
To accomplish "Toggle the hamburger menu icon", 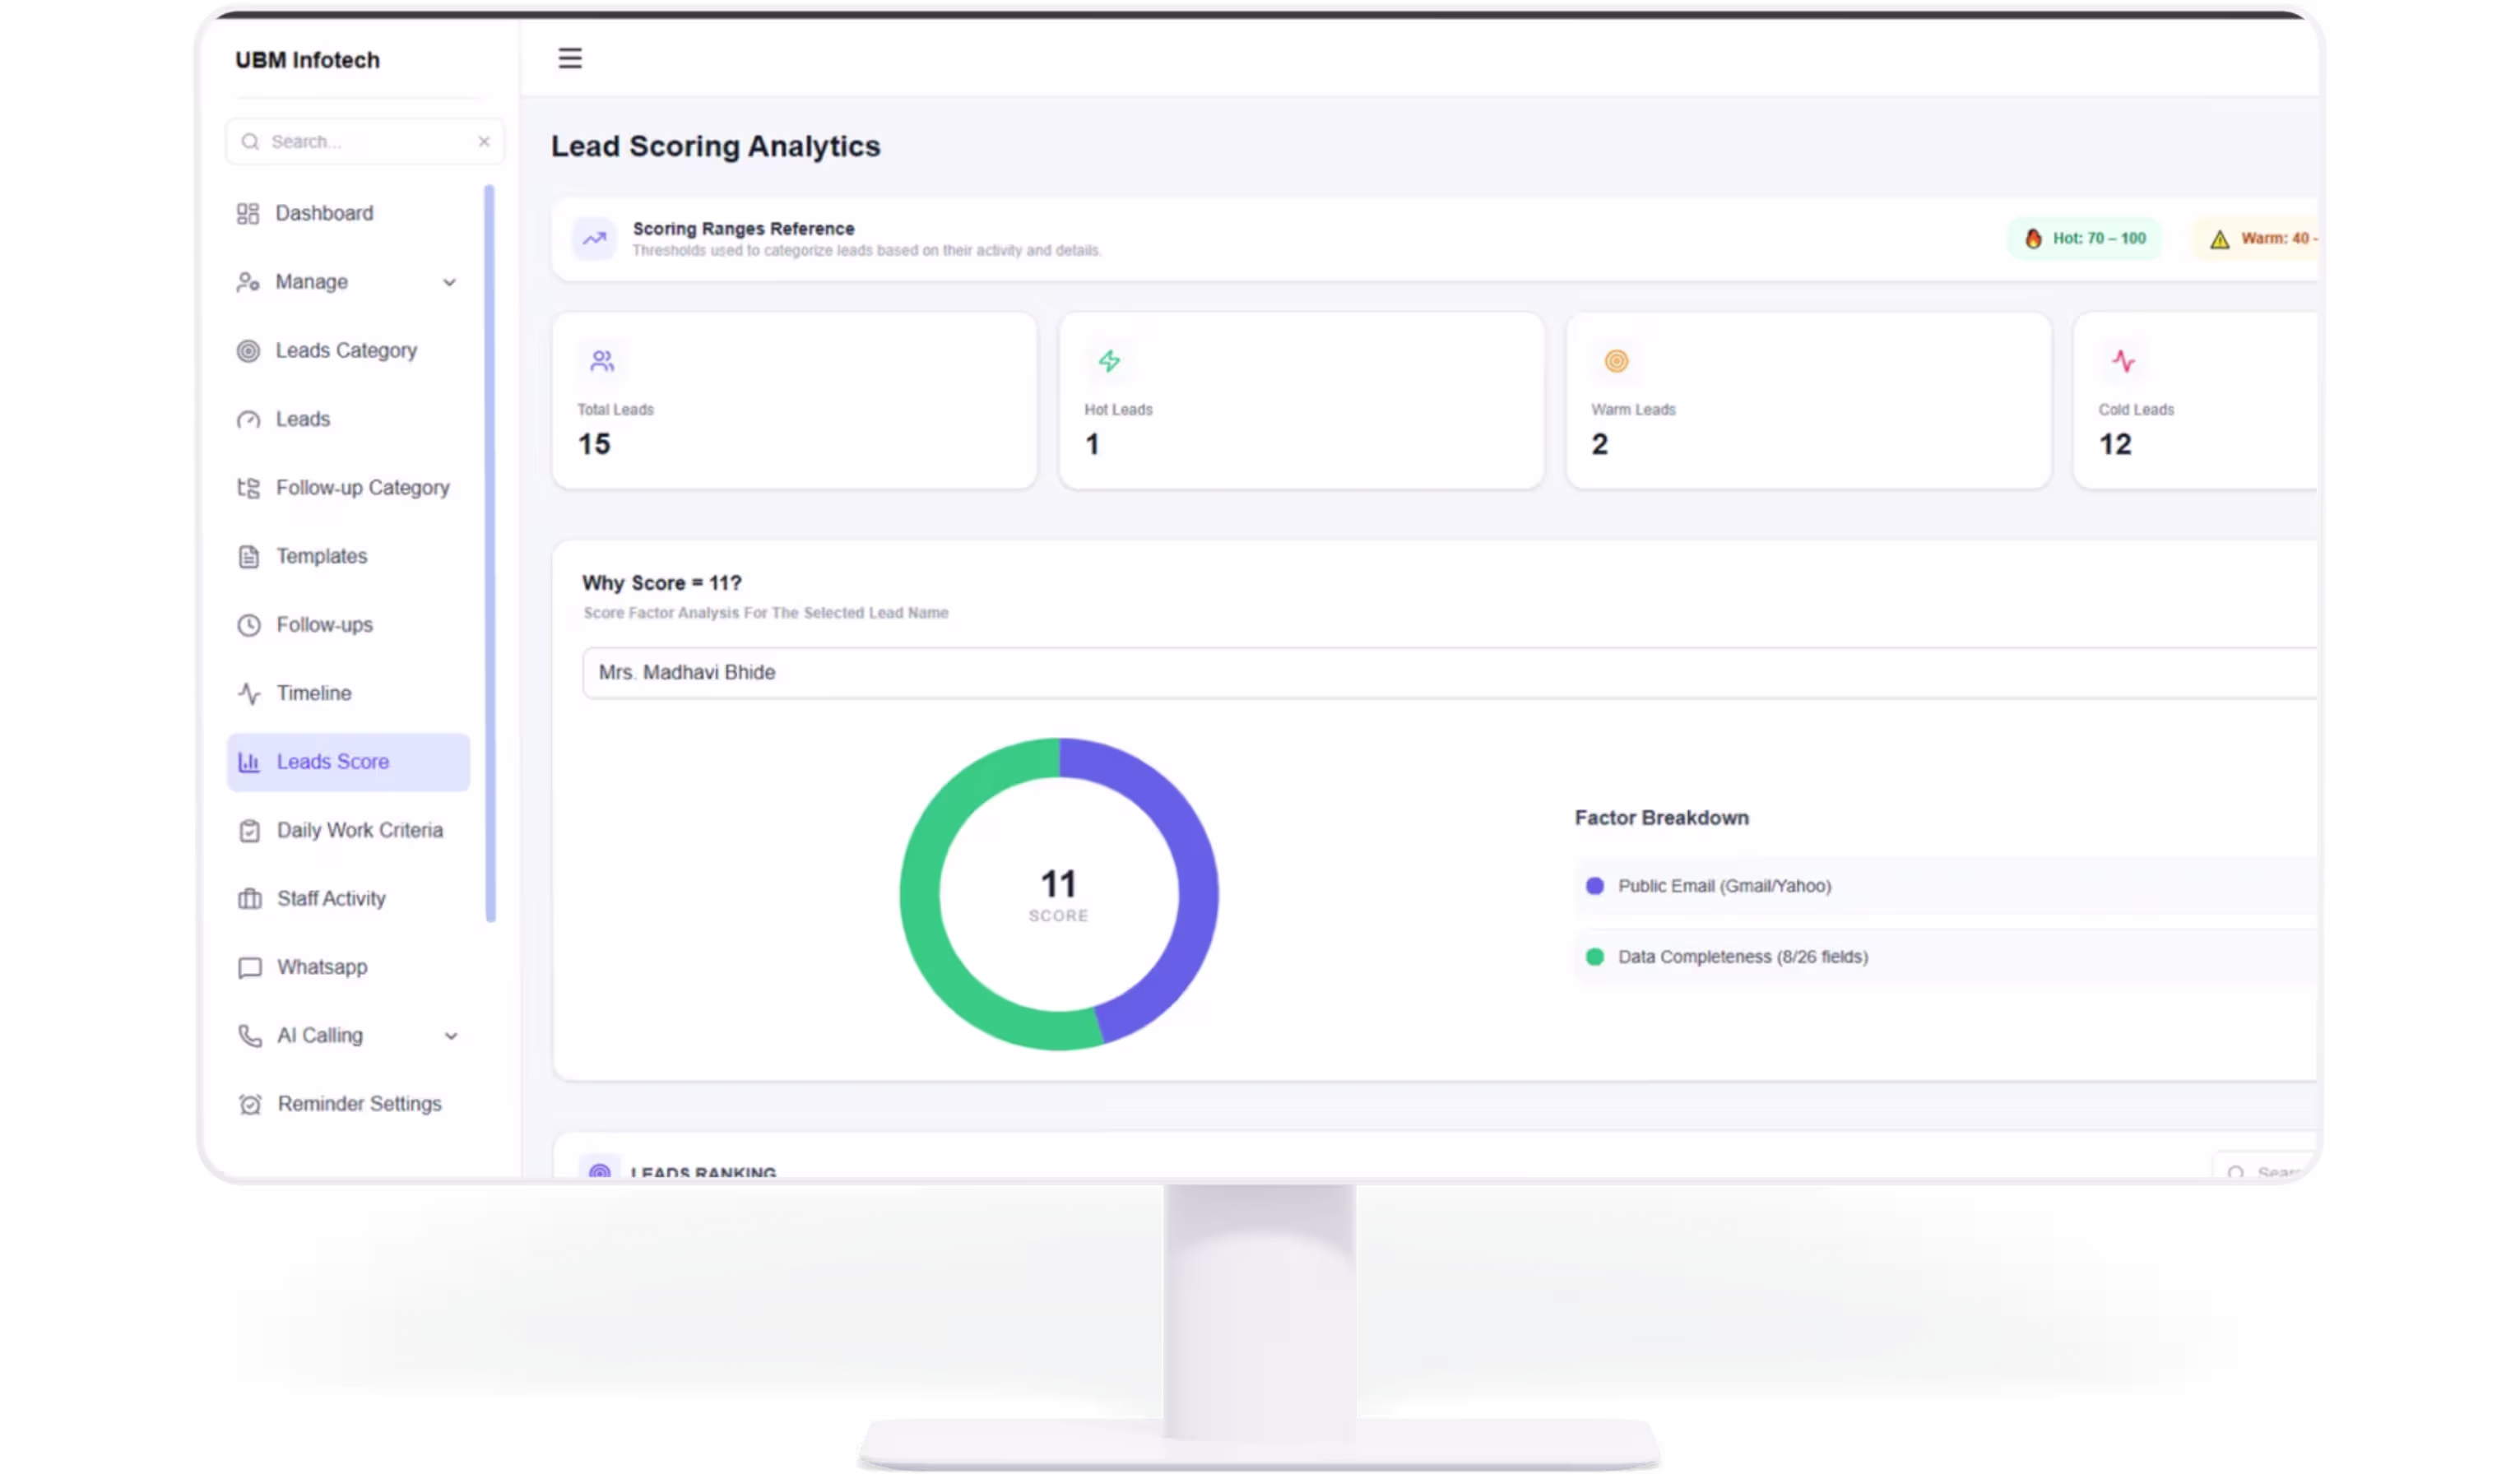I will [570, 58].
